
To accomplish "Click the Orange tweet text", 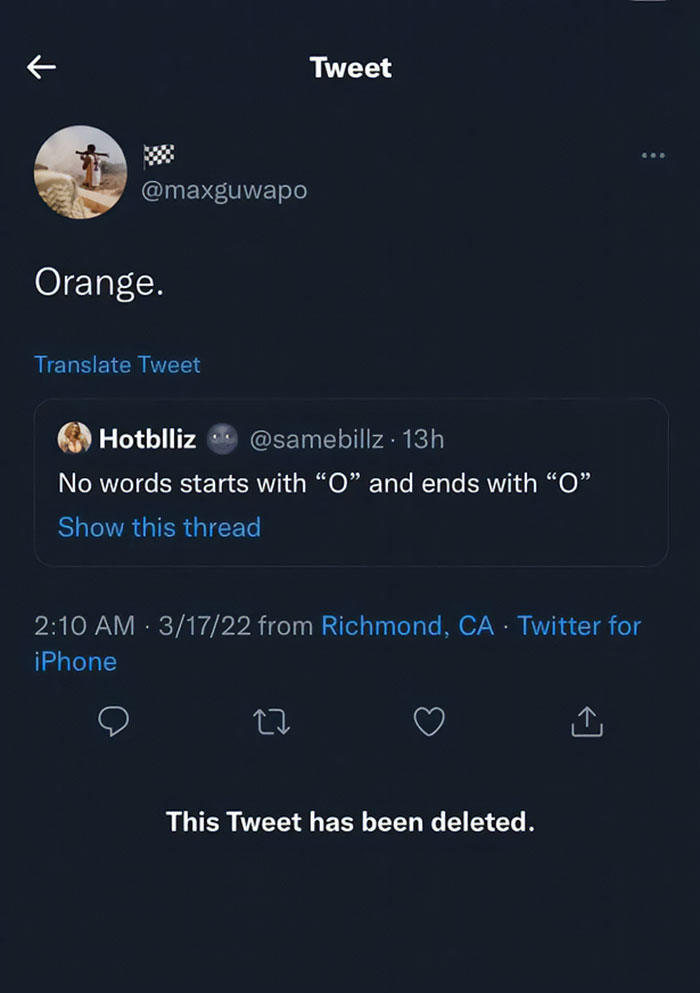I will pyautogui.click(x=99, y=283).
